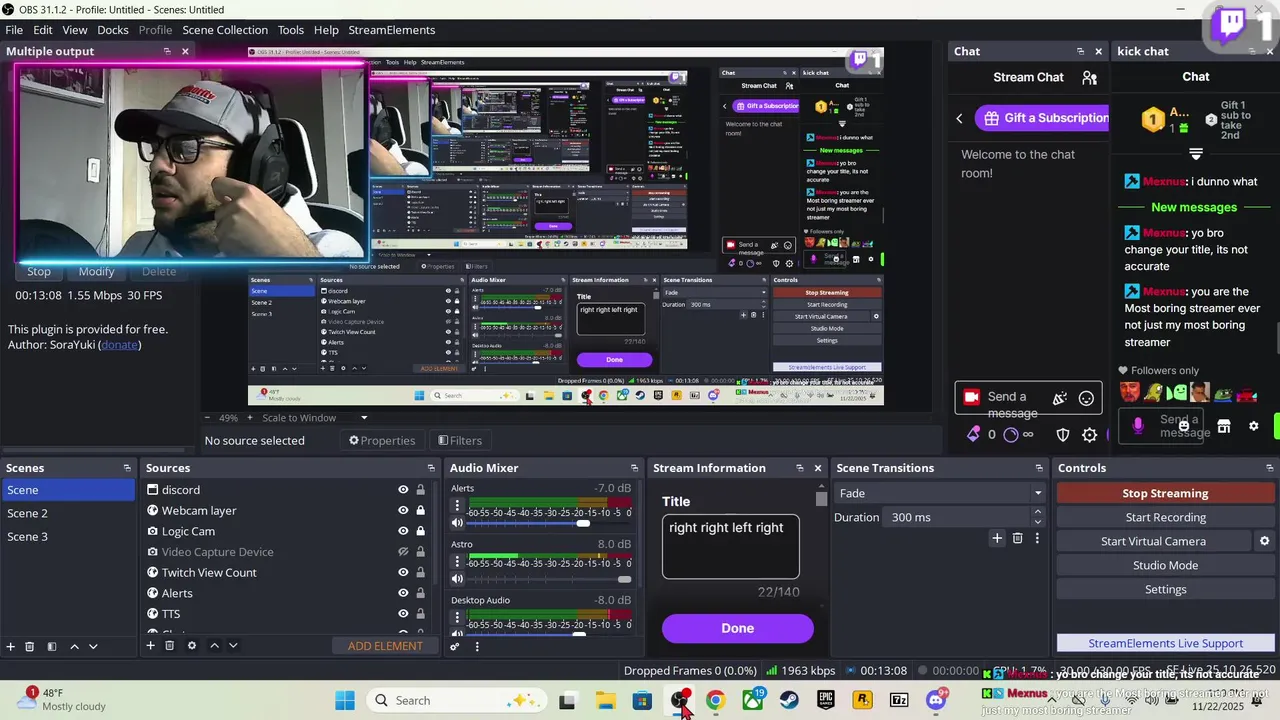The width and height of the screenshot is (1280, 720).
Task: Open the View menu
Action: click(x=75, y=30)
